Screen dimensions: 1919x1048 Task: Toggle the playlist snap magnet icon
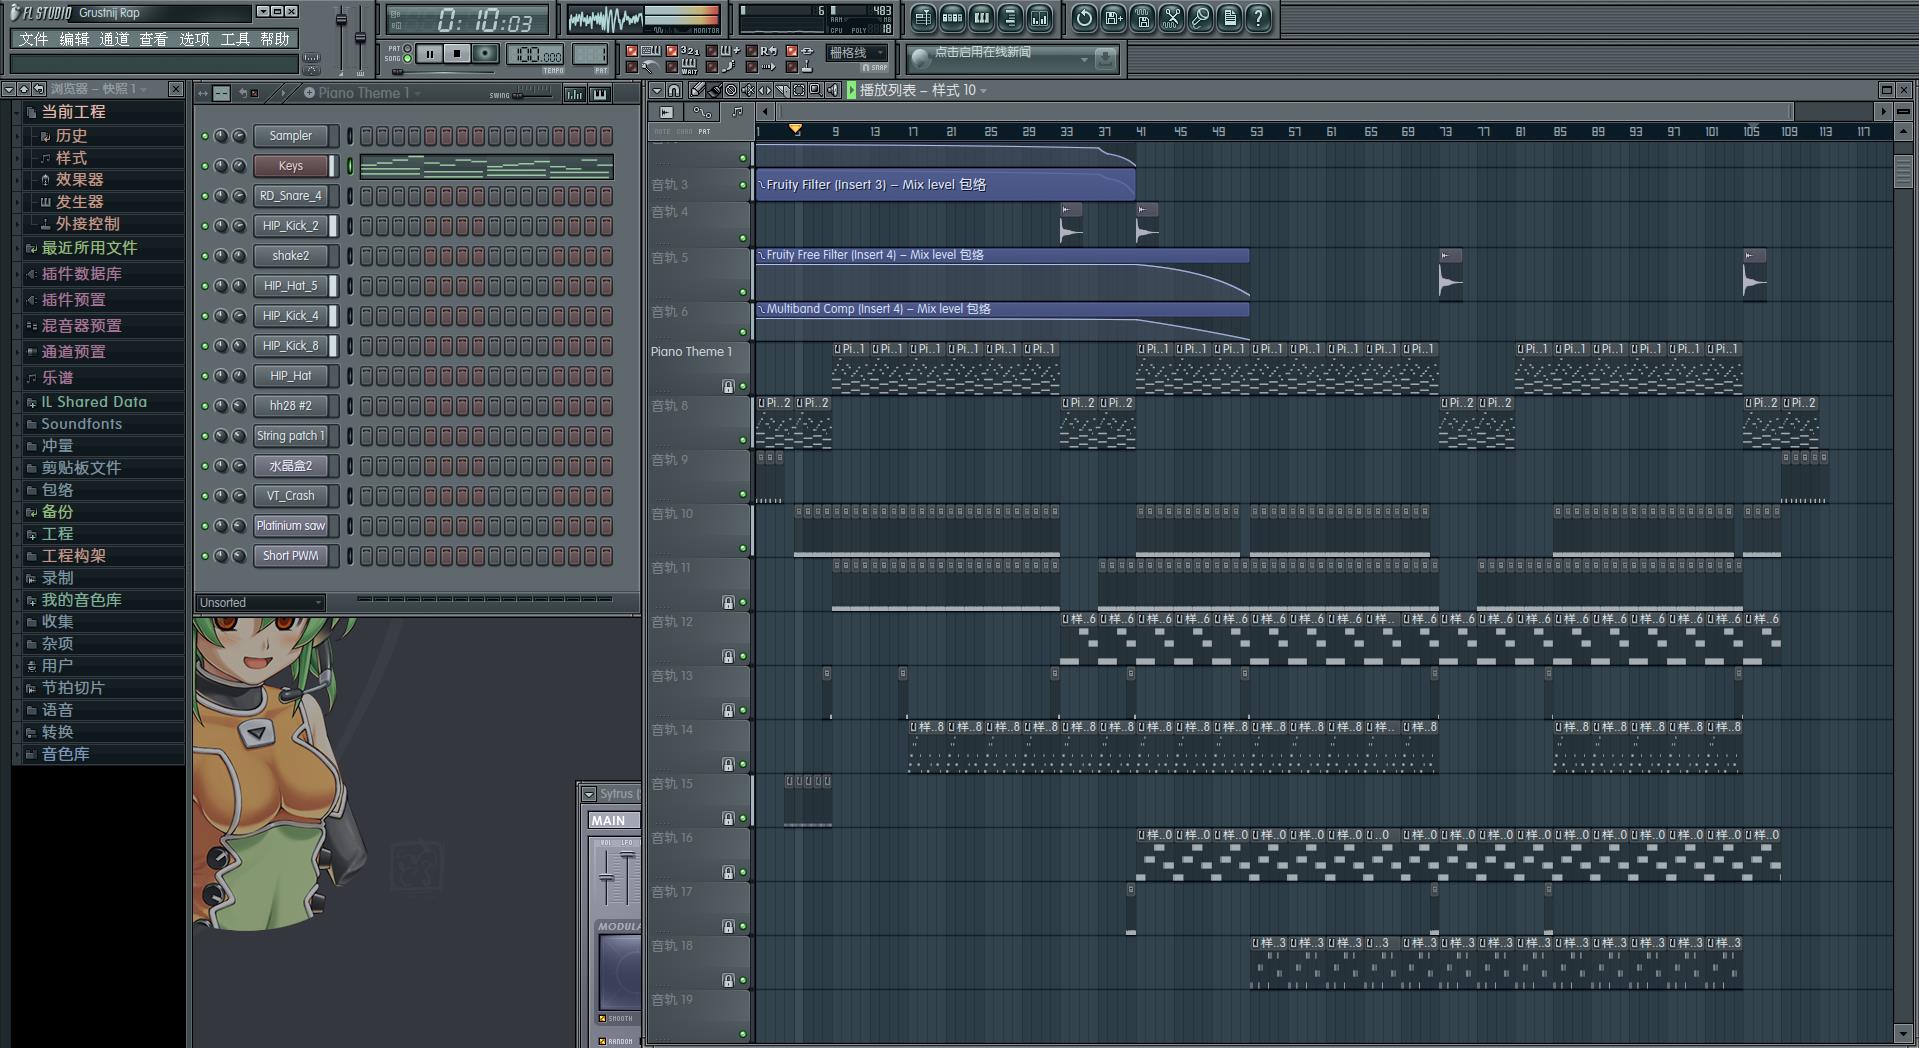click(674, 90)
